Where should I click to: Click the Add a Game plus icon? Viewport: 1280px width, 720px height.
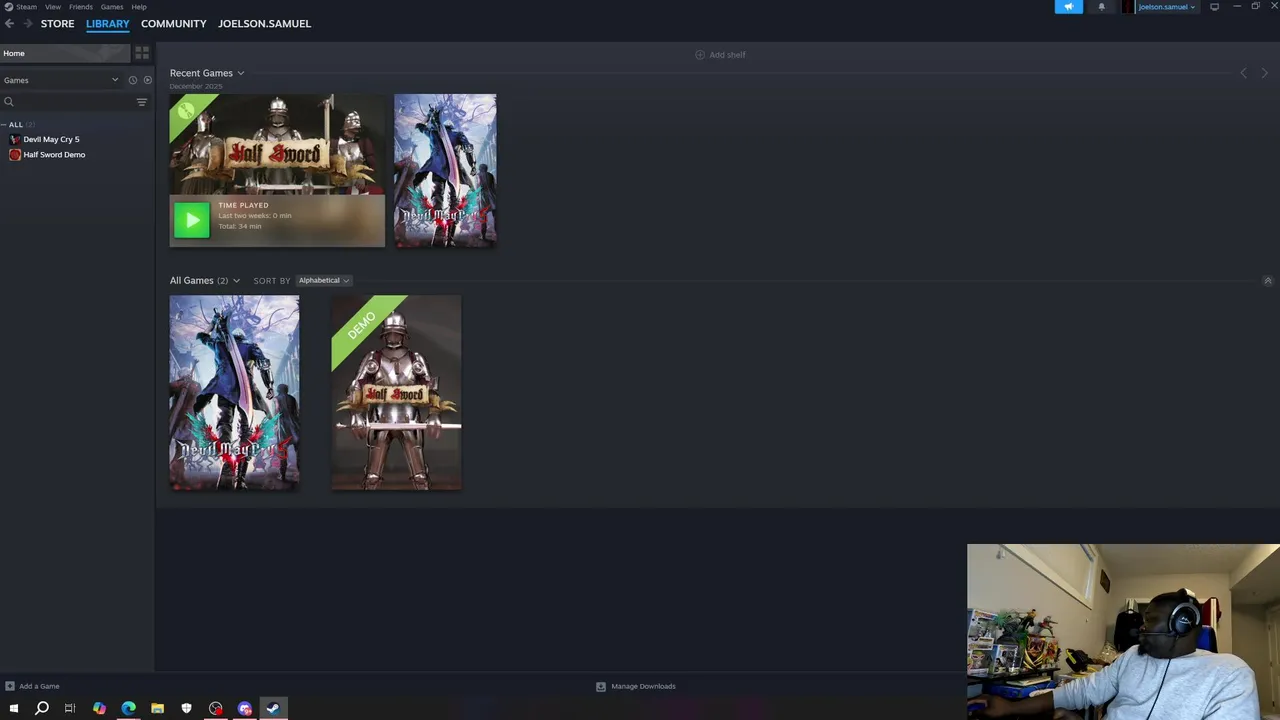point(9,686)
